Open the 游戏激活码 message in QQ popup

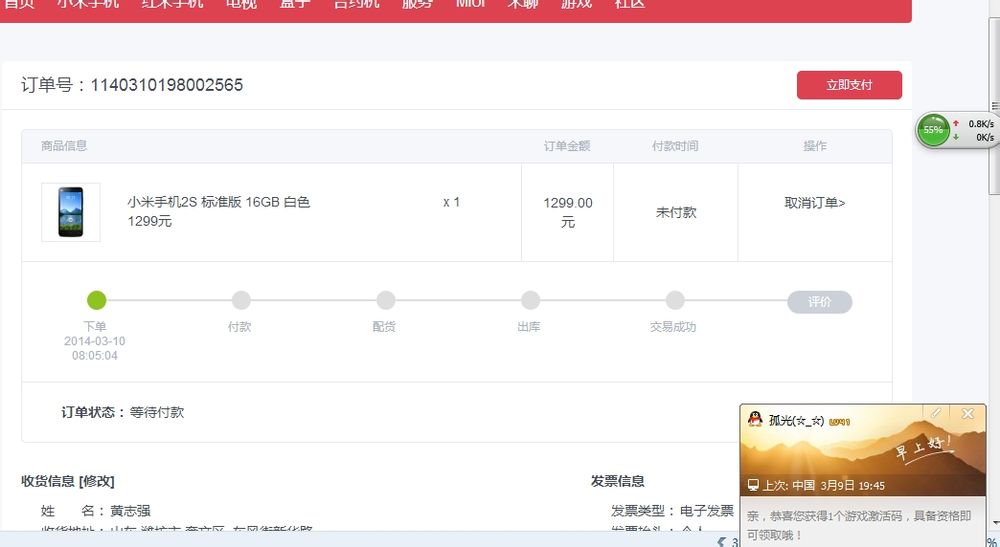coord(859,525)
